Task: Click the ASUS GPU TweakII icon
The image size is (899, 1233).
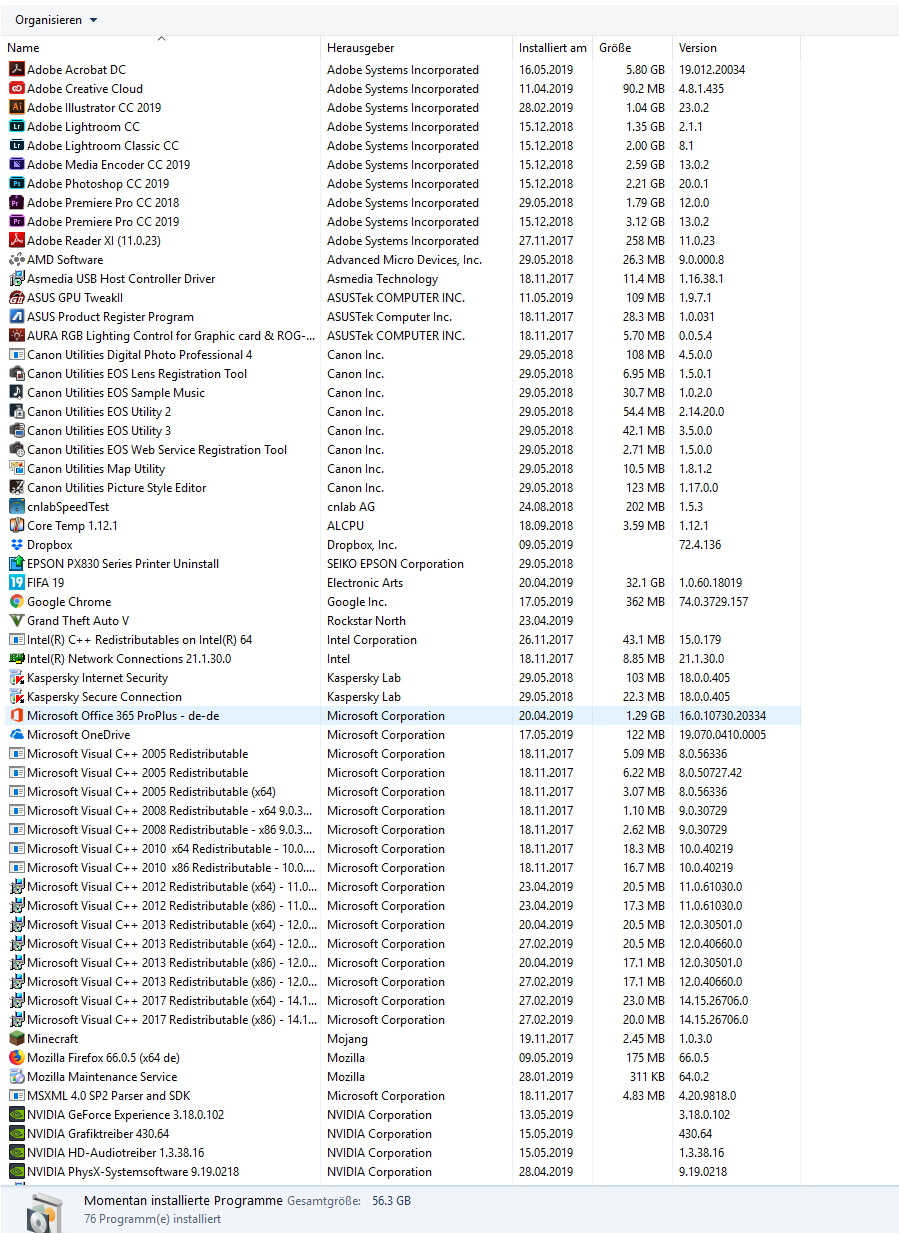Action: pos(17,298)
